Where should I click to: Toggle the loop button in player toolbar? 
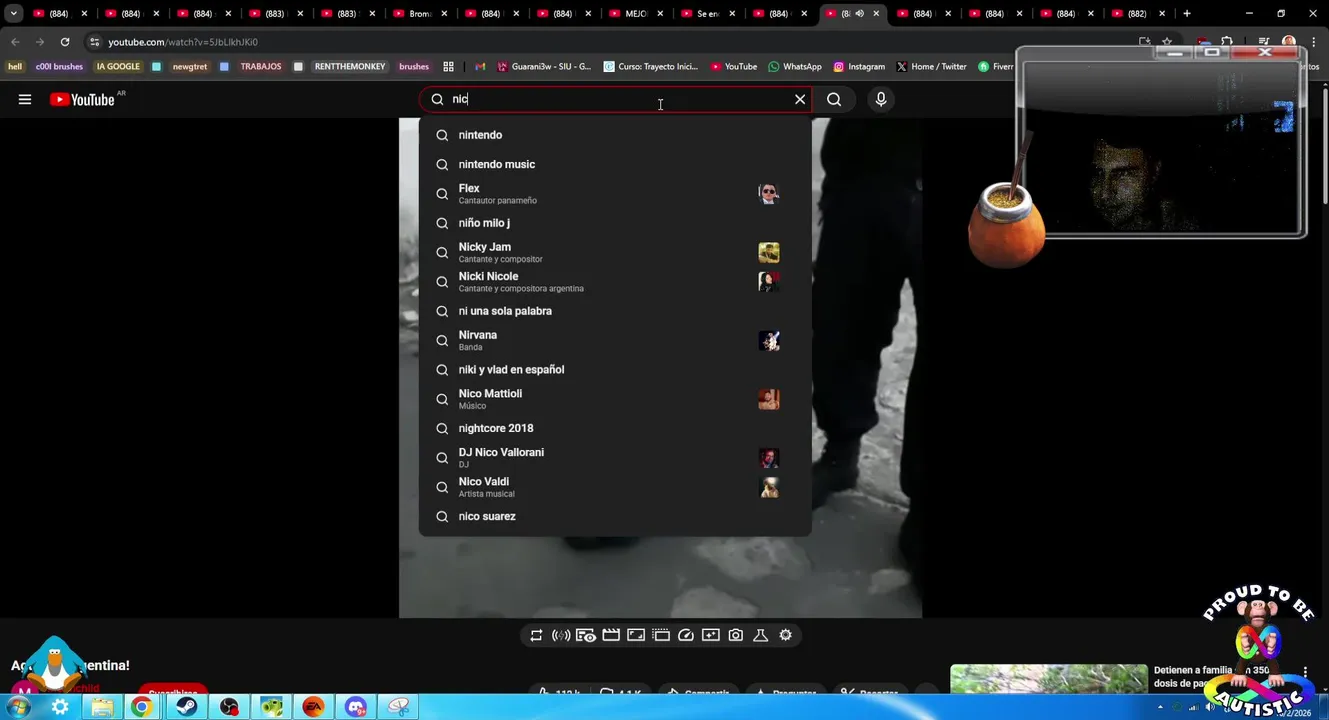(536, 635)
